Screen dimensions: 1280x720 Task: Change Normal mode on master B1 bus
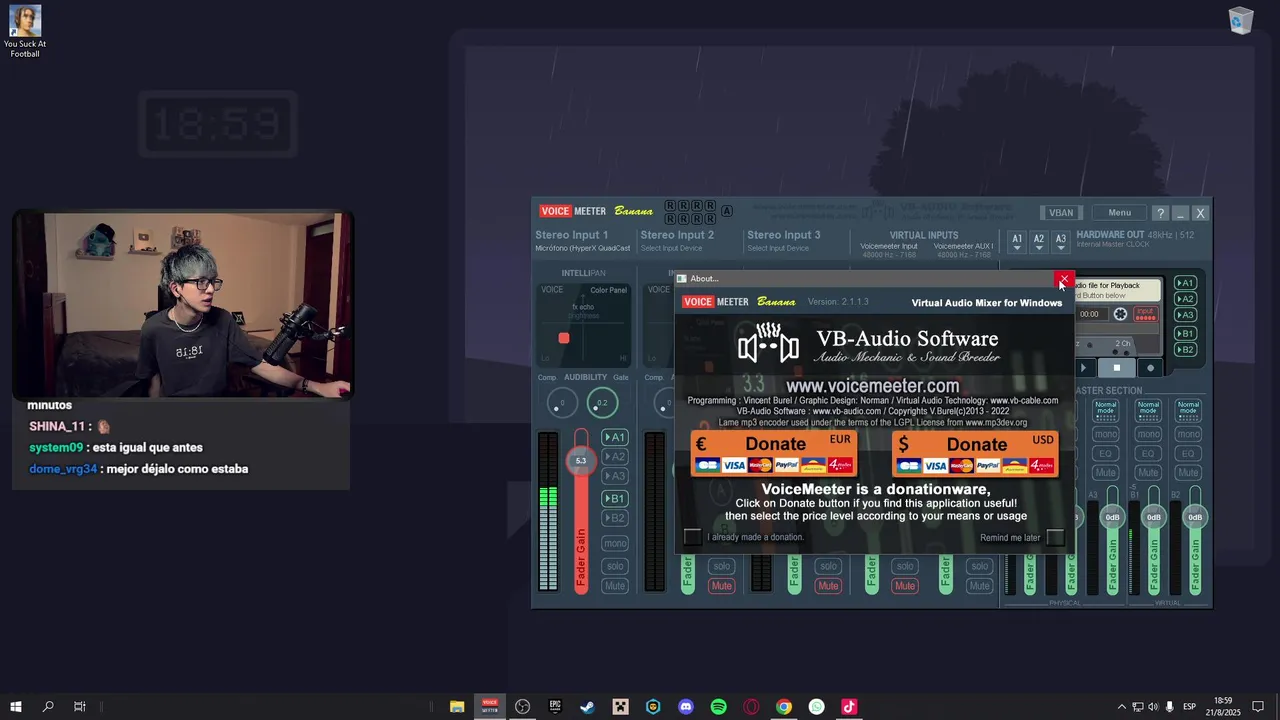click(1148, 409)
